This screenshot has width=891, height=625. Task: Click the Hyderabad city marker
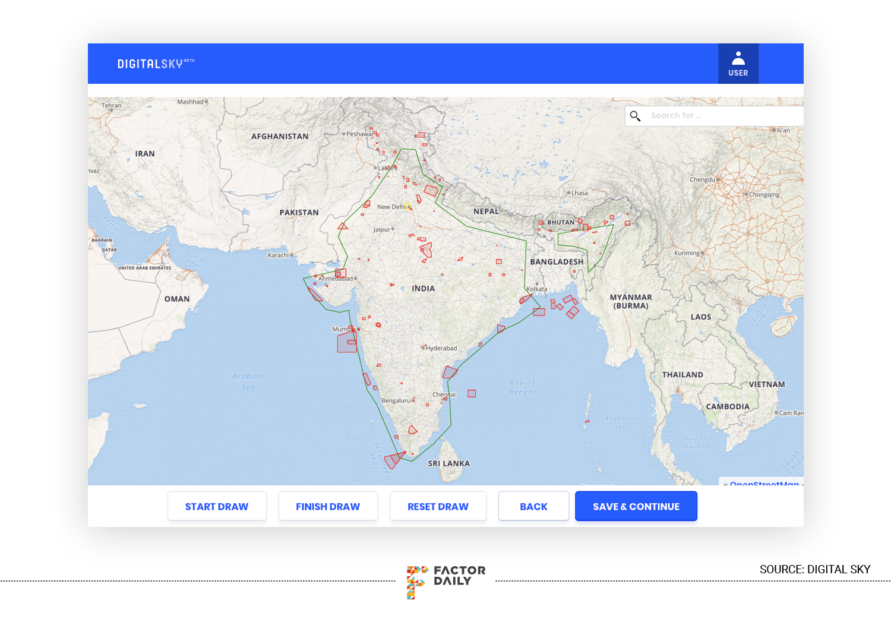coord(424,348)
